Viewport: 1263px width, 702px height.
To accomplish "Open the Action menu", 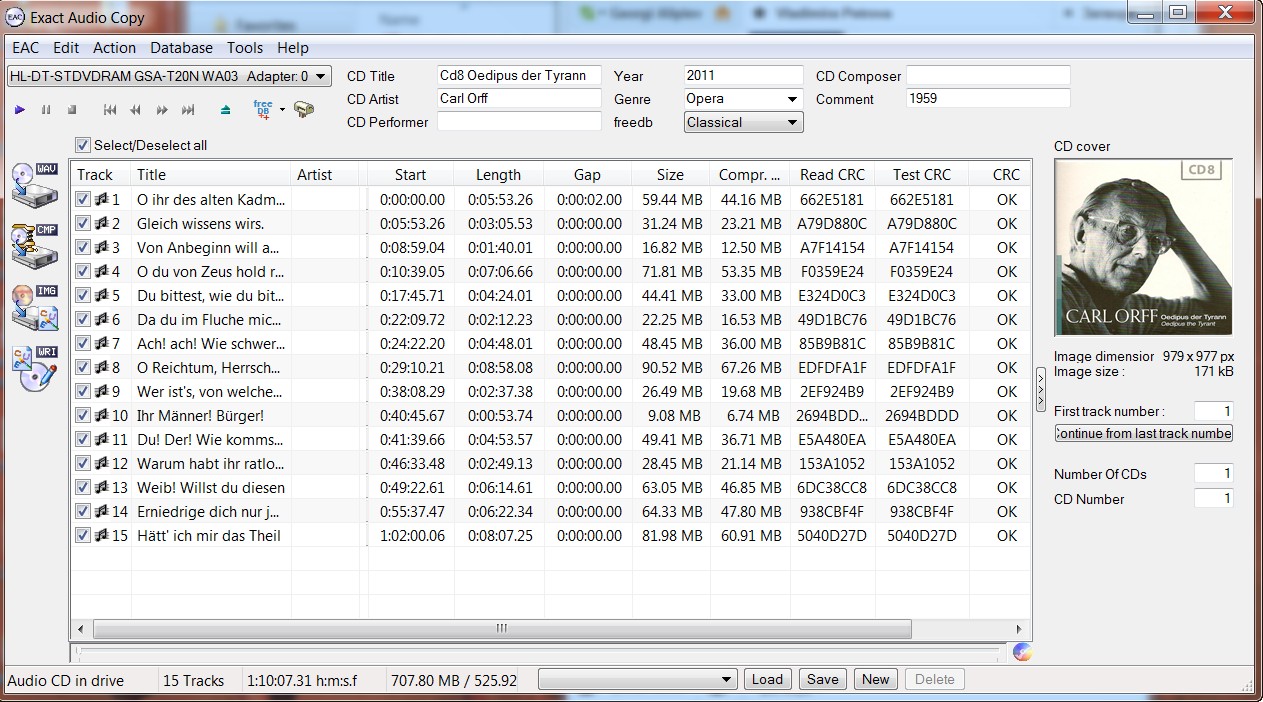I will (x=114, y=47).
